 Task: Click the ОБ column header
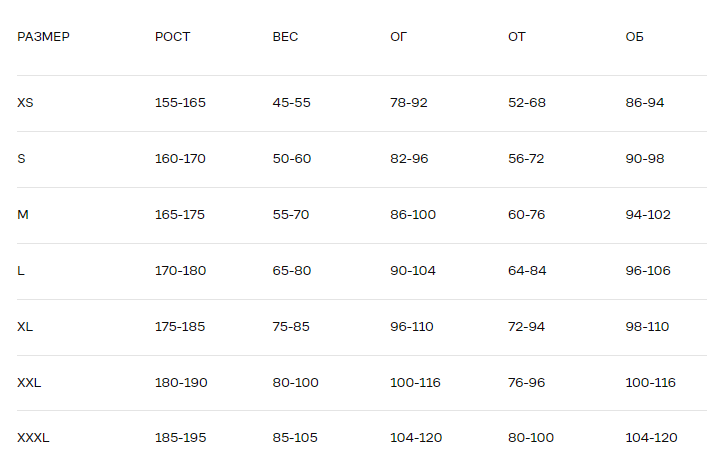click(634, 37)
